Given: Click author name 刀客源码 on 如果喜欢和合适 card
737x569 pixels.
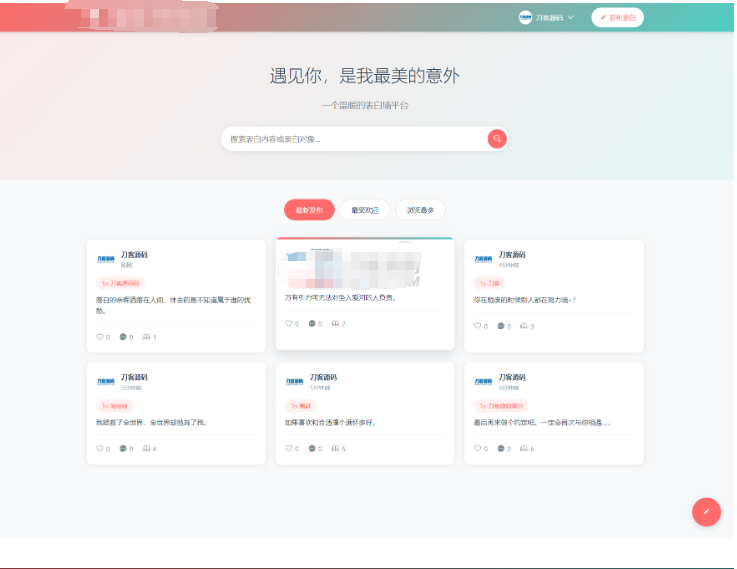Looking at the screenshot, I should (323, 377).
